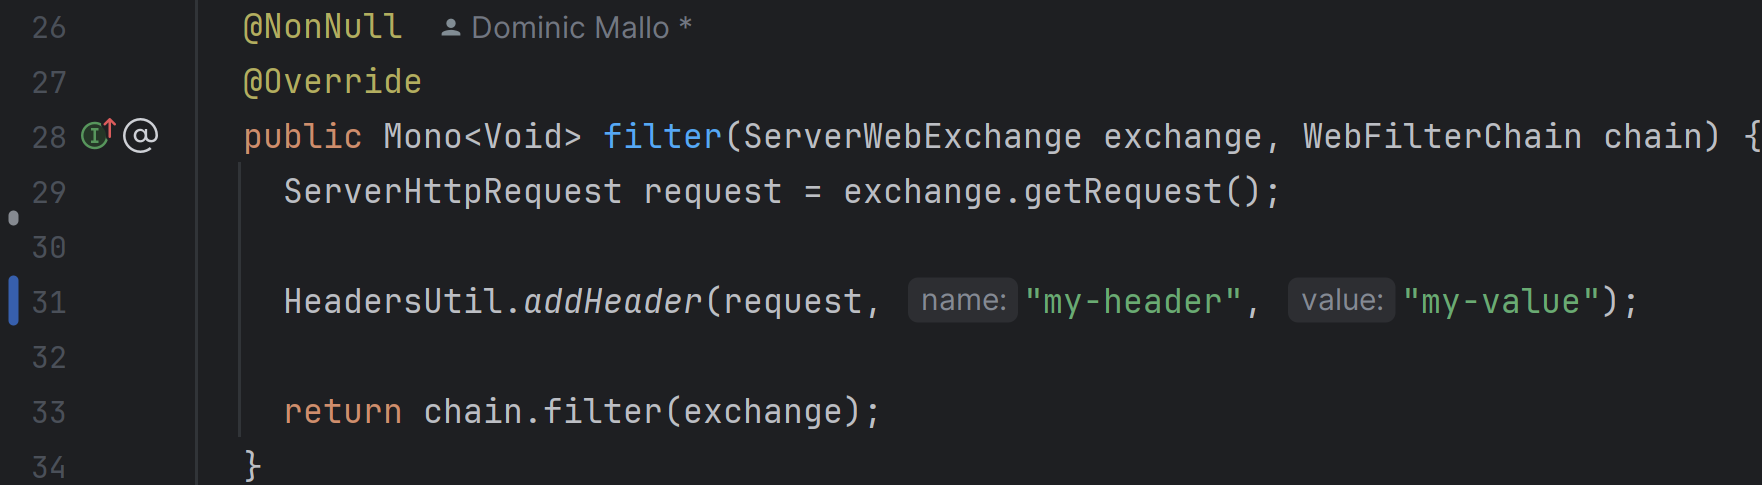
Task: Click the filter method name on line 28
Action: 662,136
